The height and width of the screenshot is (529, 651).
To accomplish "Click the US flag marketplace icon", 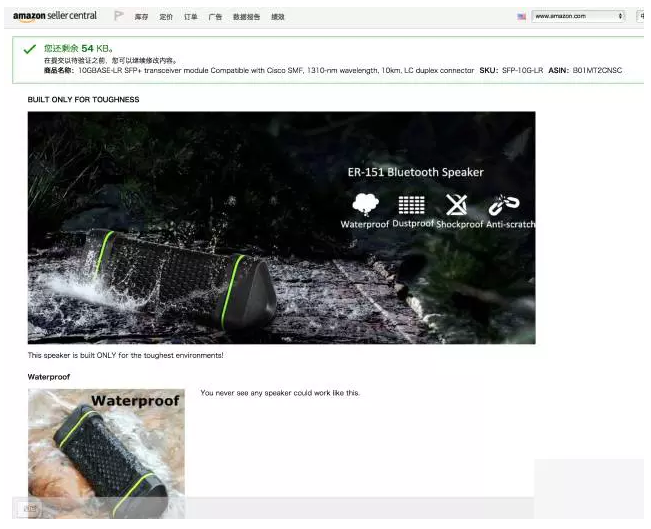I will coord(521,17).
